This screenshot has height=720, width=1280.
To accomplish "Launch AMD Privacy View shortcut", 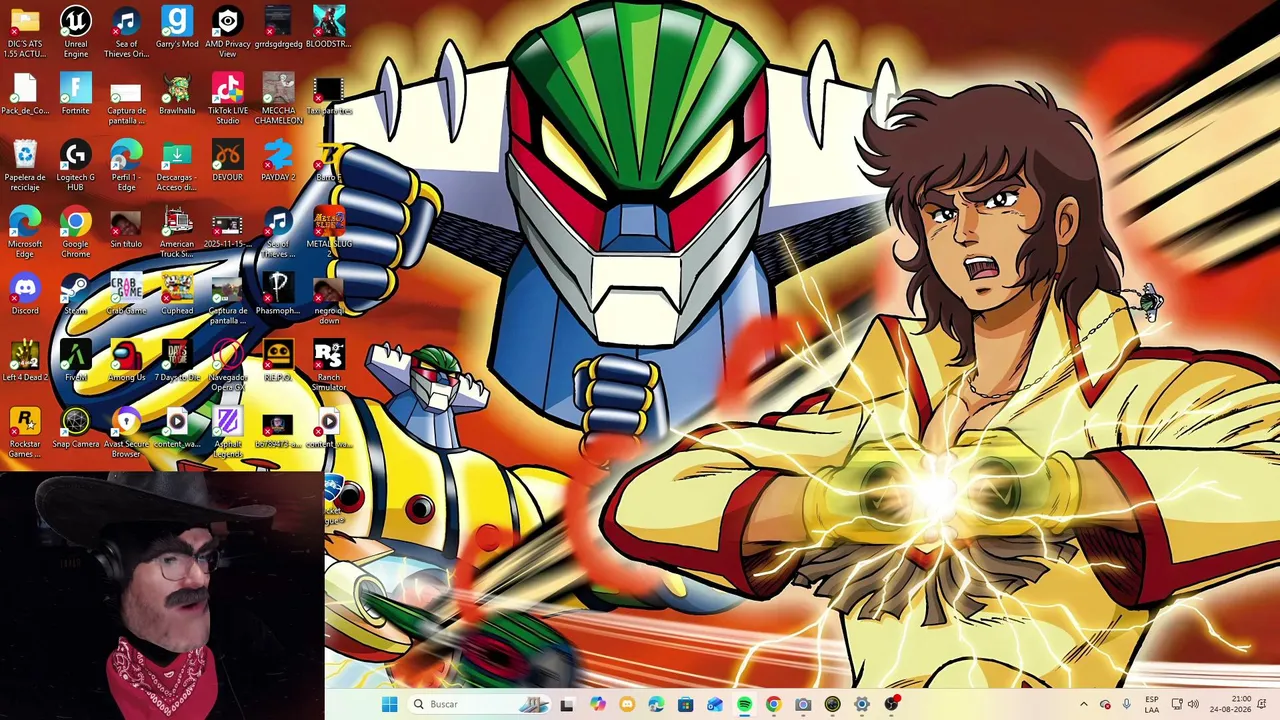I will tap(227, 31).
